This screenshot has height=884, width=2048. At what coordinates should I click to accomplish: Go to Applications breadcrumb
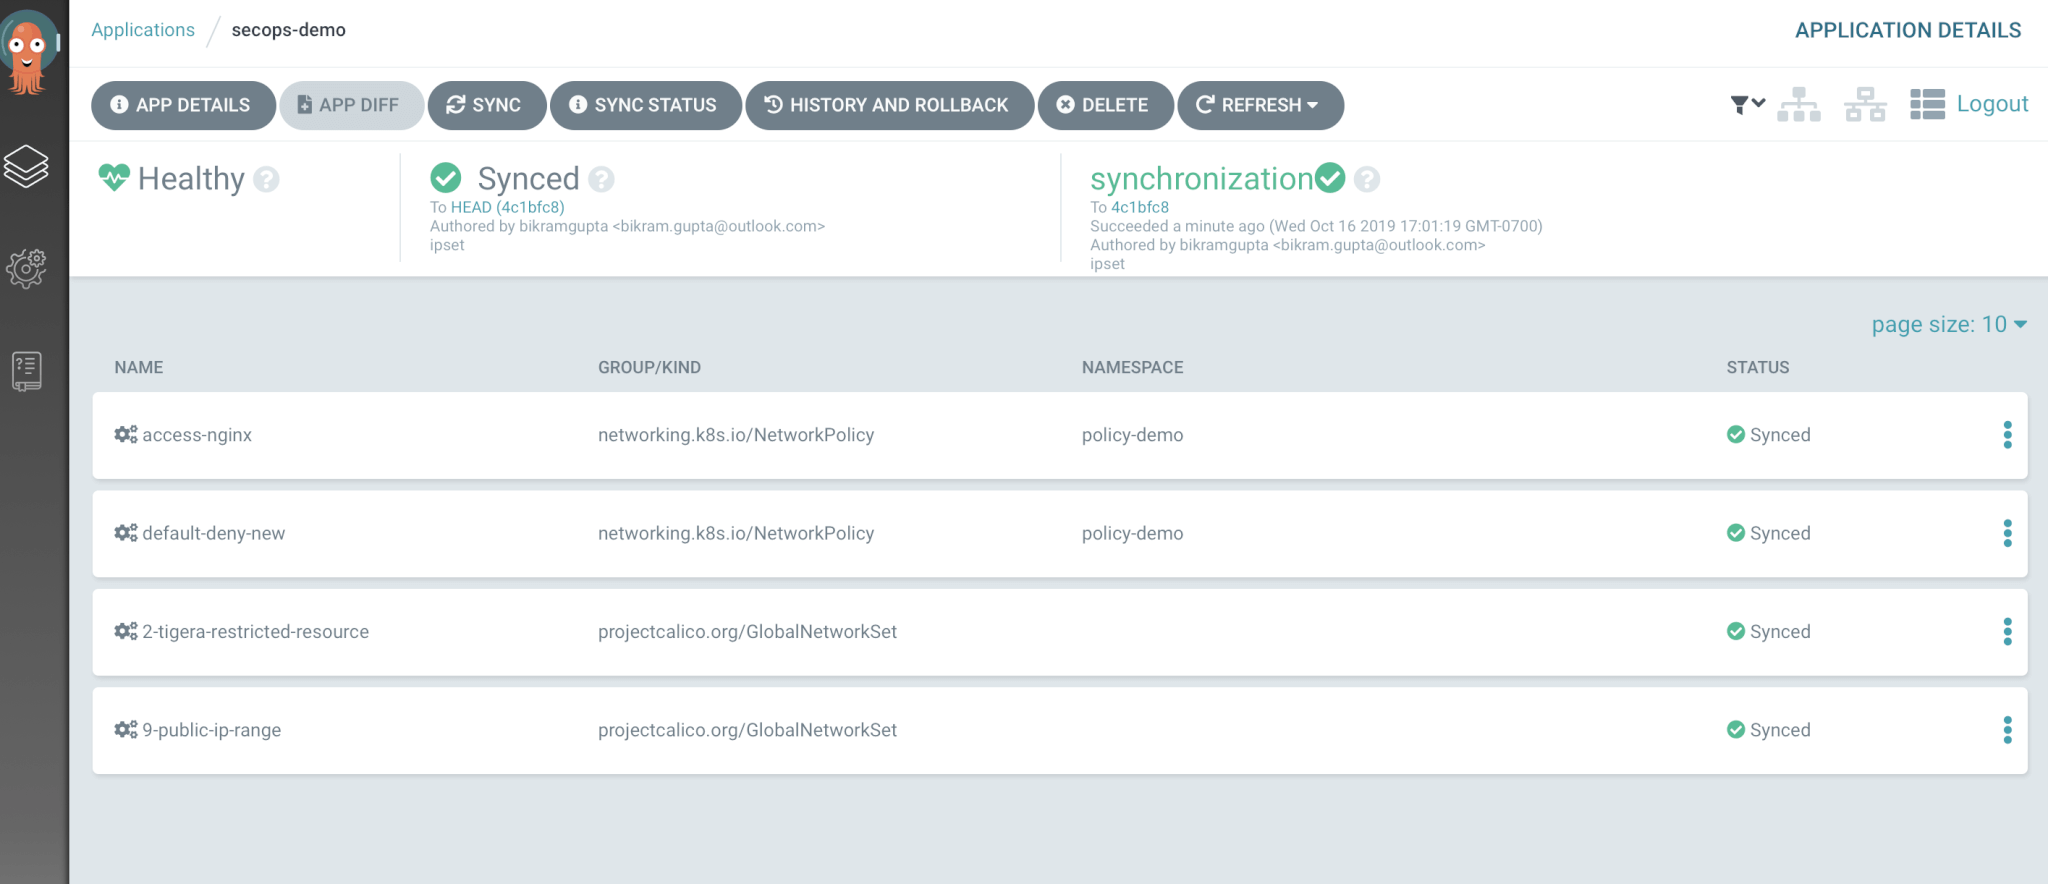143,30
